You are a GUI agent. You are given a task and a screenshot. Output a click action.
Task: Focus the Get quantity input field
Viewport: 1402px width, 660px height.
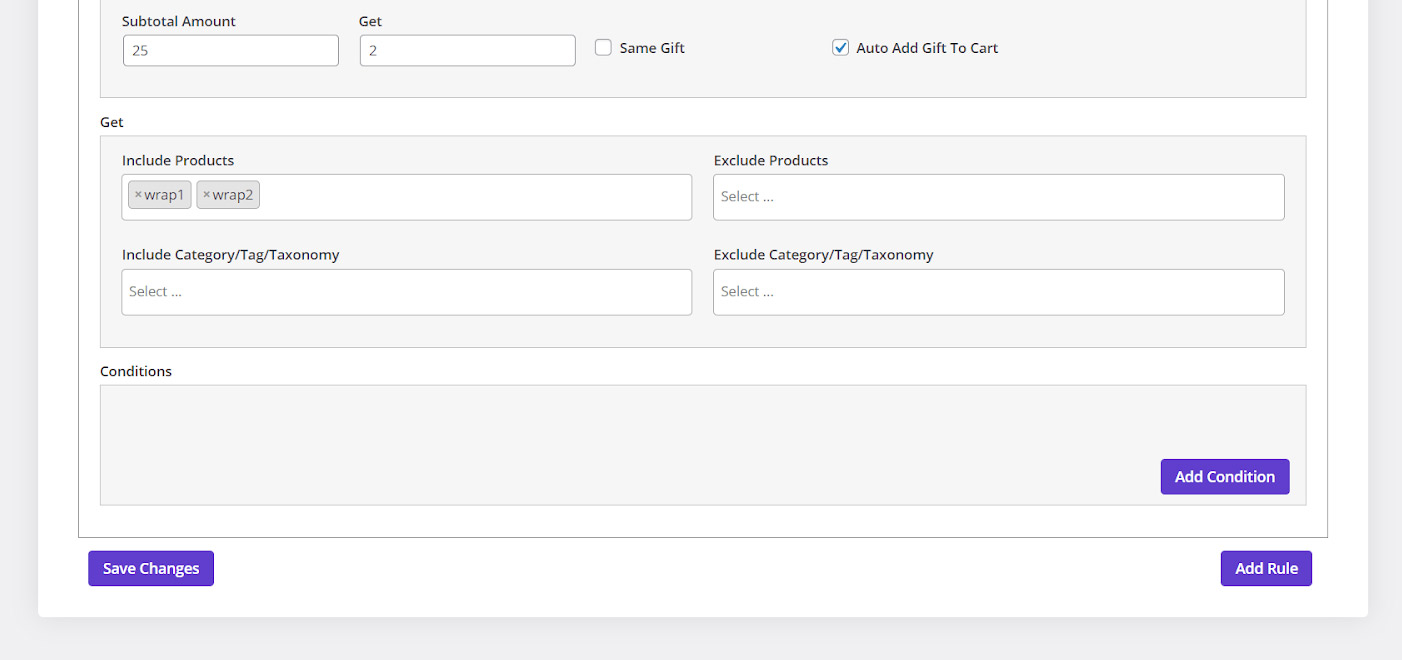point(467,50)
